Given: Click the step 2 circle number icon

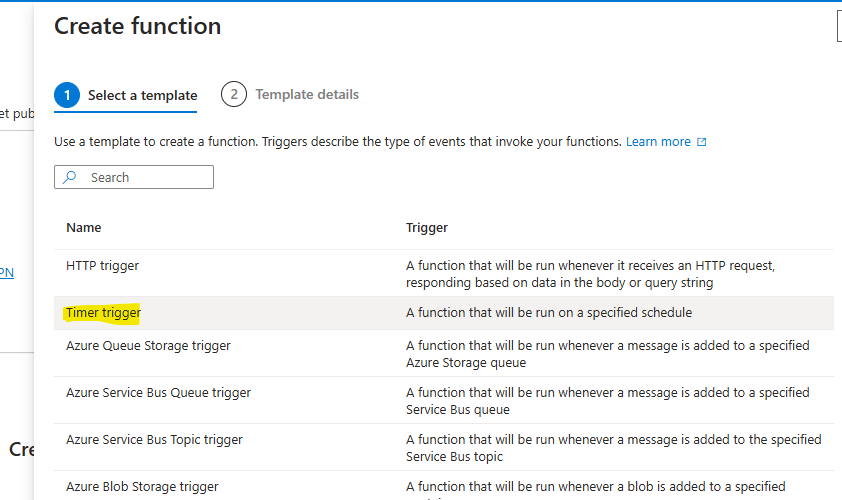Looking at the screenshot, I should coord(233,95).
